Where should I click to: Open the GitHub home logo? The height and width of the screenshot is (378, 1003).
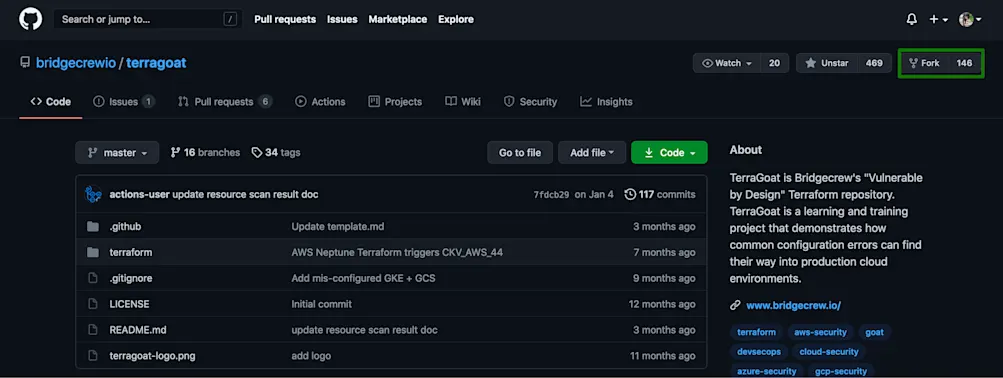pyautogui.click(x=30, y=19)
